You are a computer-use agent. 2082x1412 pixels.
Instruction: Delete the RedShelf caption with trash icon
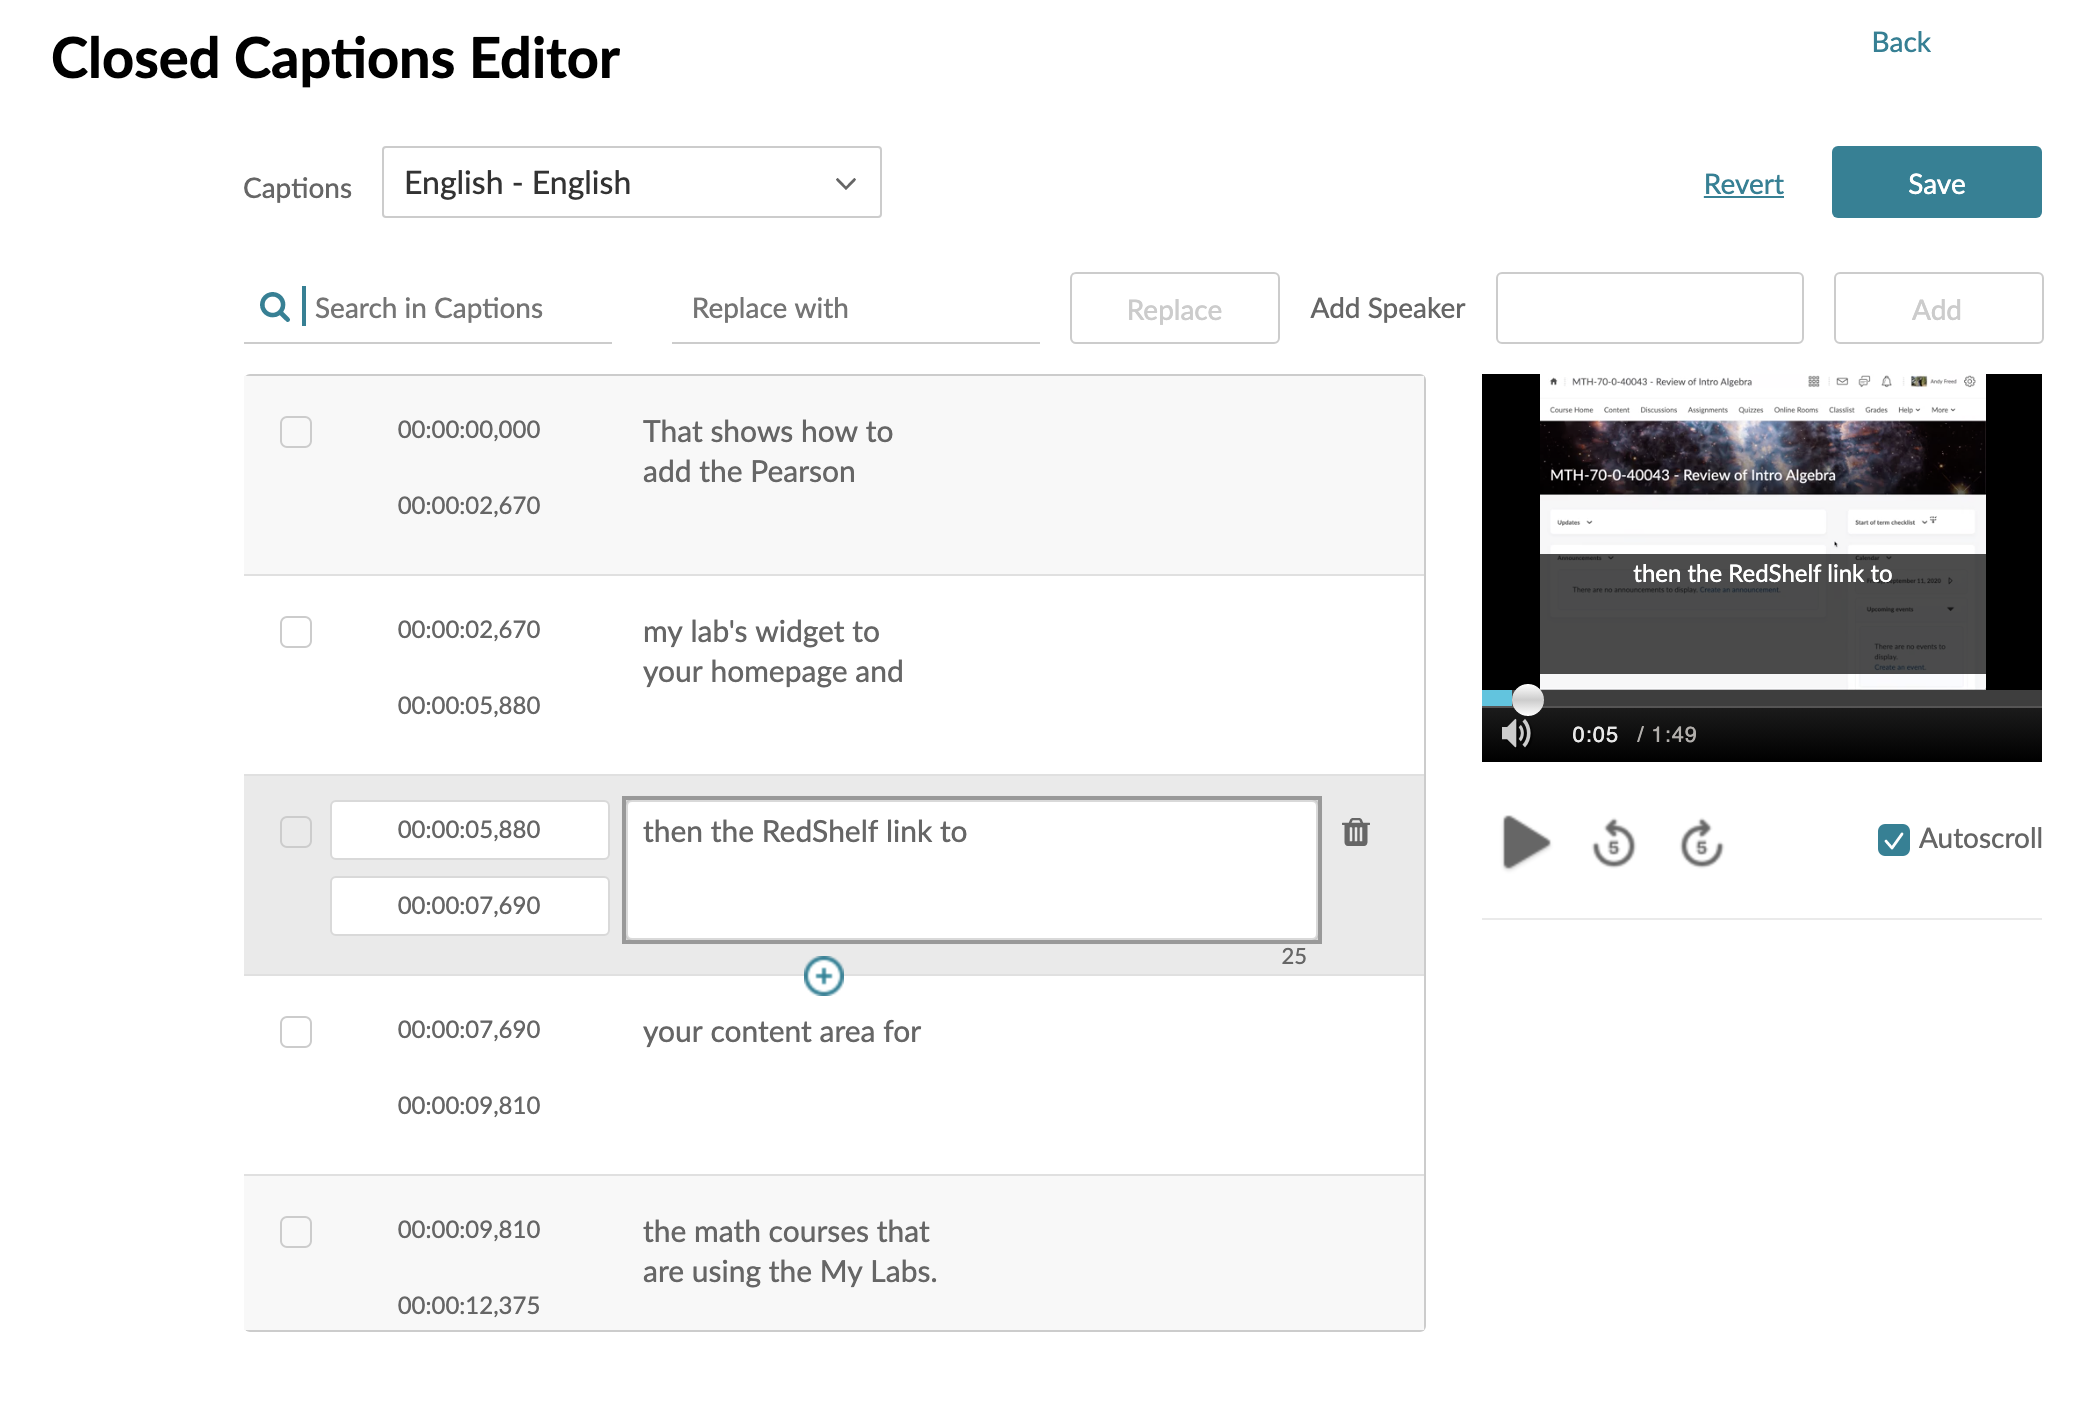click(1355, 832)
